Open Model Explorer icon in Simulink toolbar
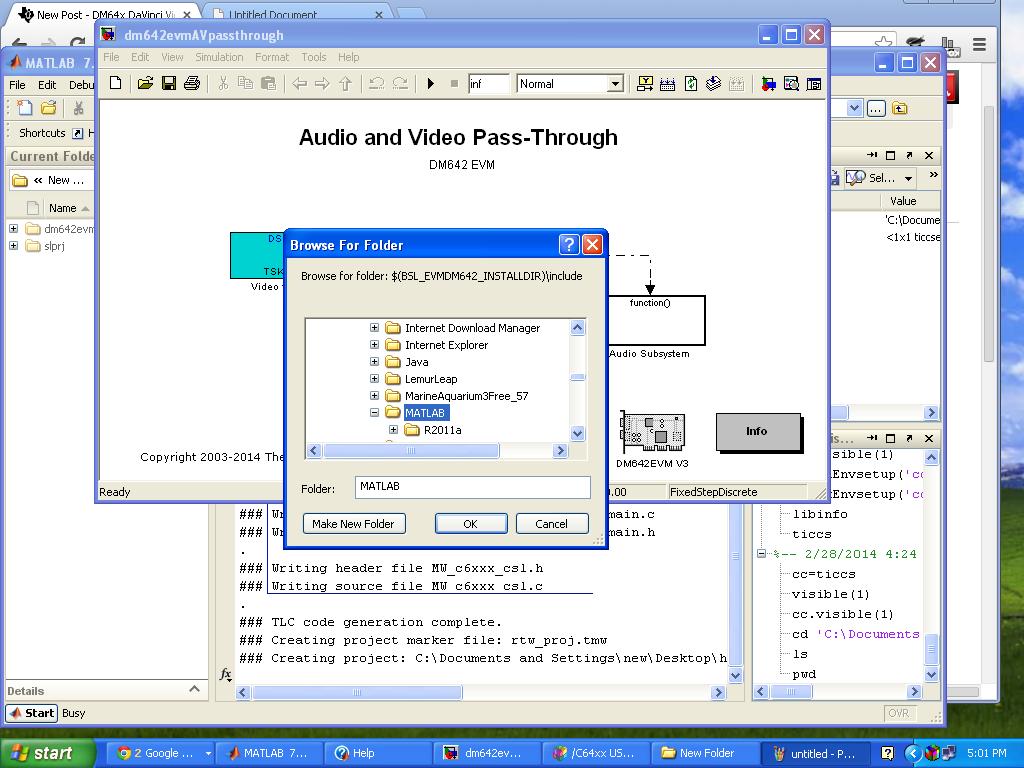Viewport: 1024px width, 768px height. coord(792,83)
